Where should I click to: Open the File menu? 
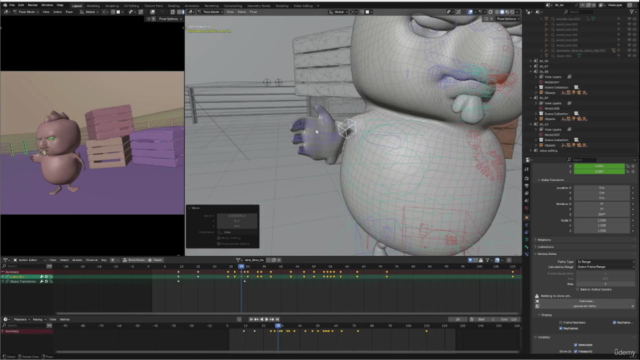click(12, 5)
